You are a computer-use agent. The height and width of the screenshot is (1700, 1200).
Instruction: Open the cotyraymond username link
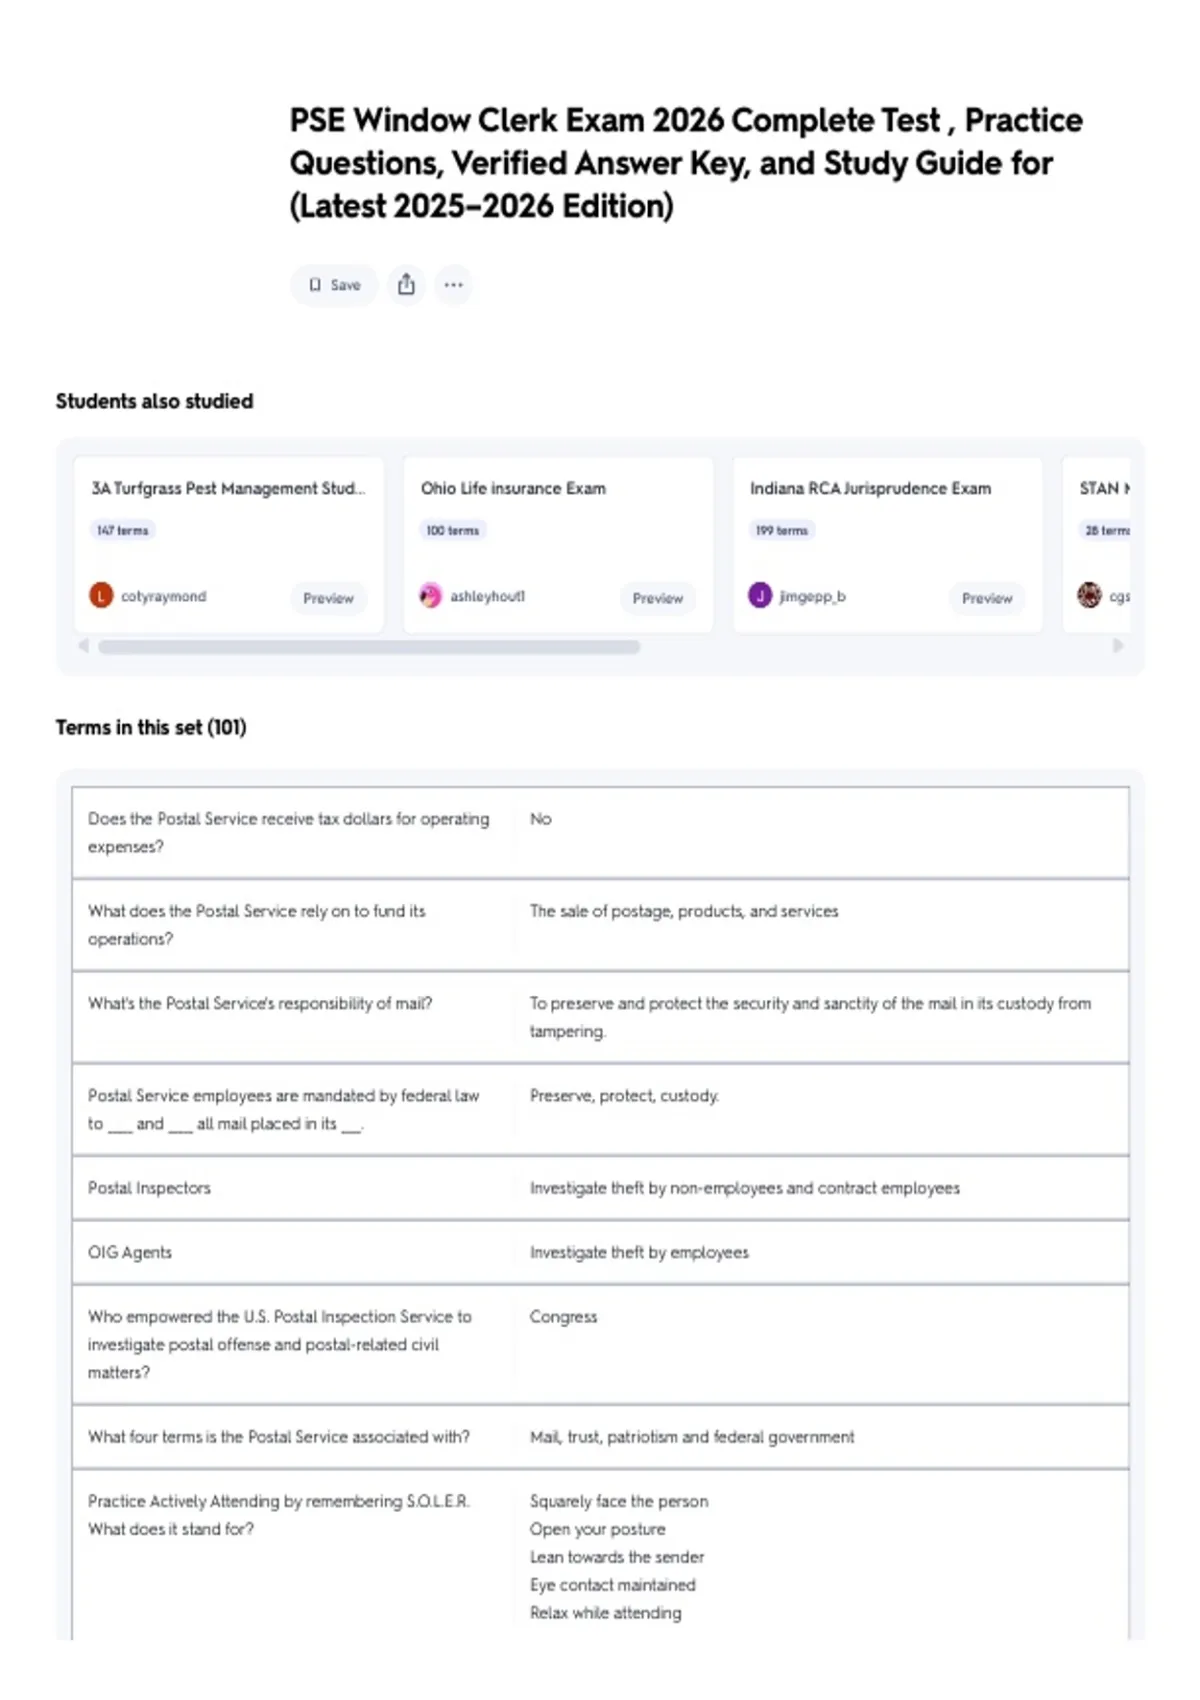(x=163, y=596)
